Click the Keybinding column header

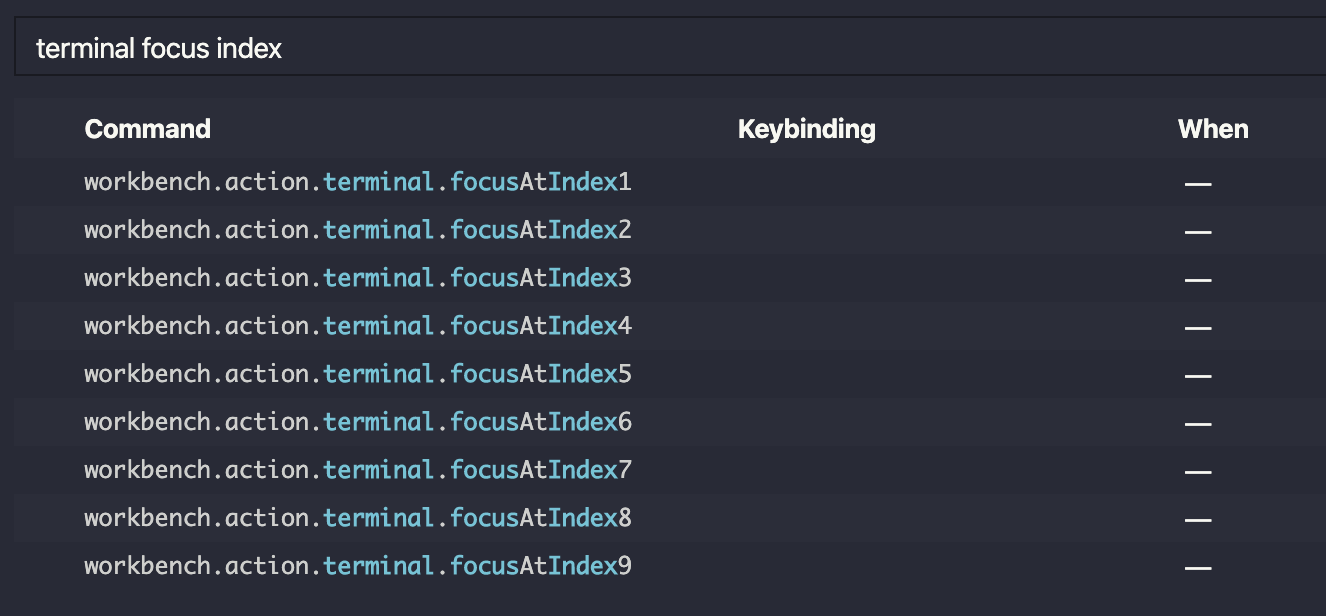806,128
